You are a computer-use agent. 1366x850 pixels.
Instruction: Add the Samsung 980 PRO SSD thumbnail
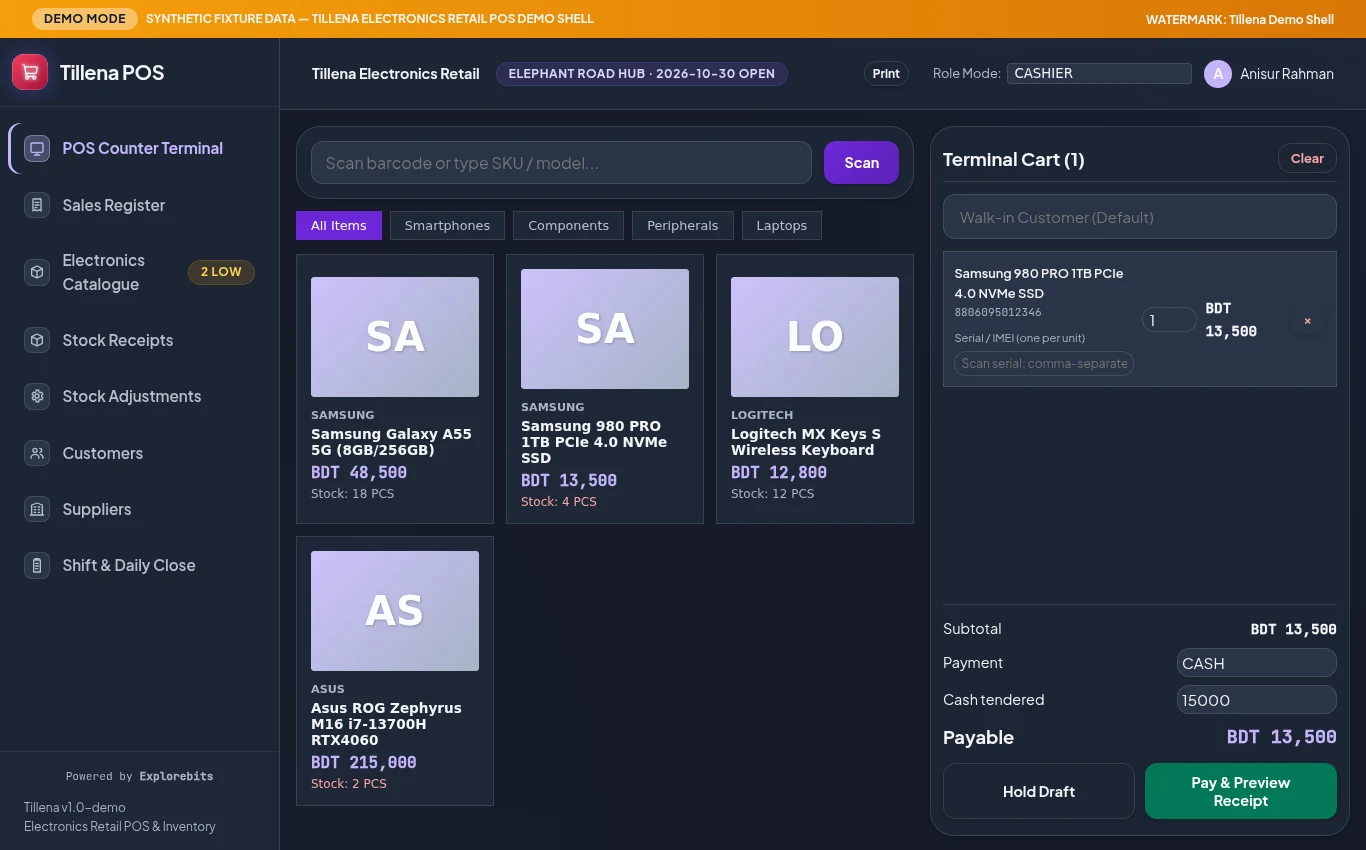[x=605, y=329]
